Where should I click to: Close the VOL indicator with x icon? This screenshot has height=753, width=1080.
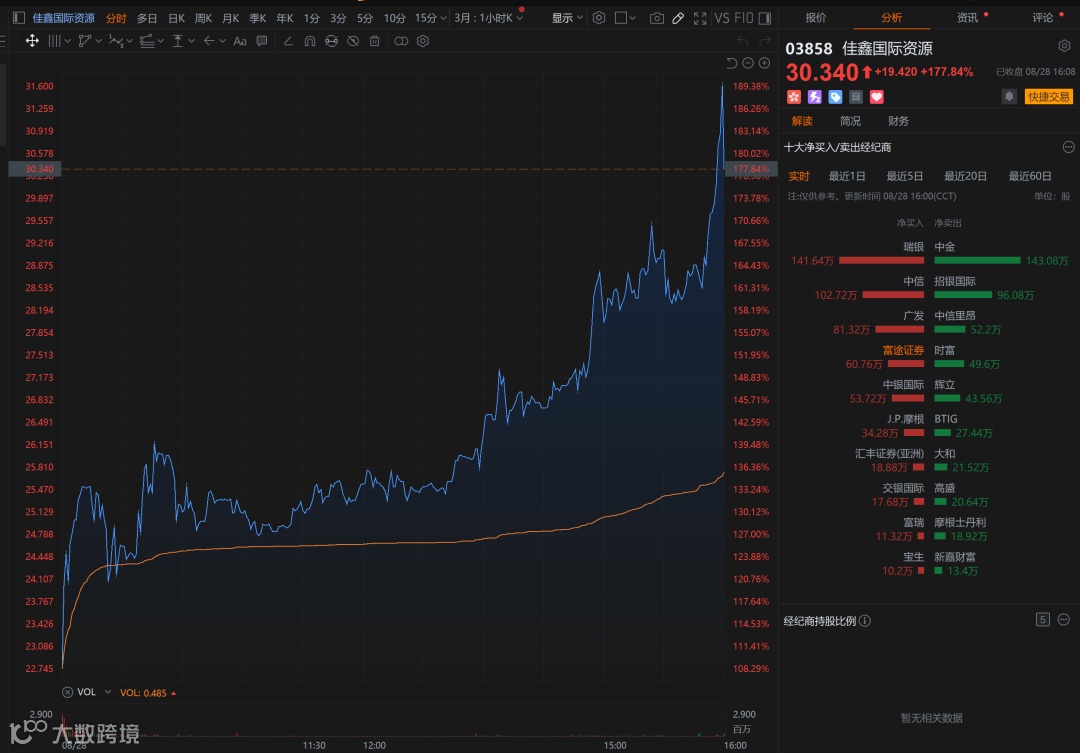pyautogui.click(x=68, y=692)
